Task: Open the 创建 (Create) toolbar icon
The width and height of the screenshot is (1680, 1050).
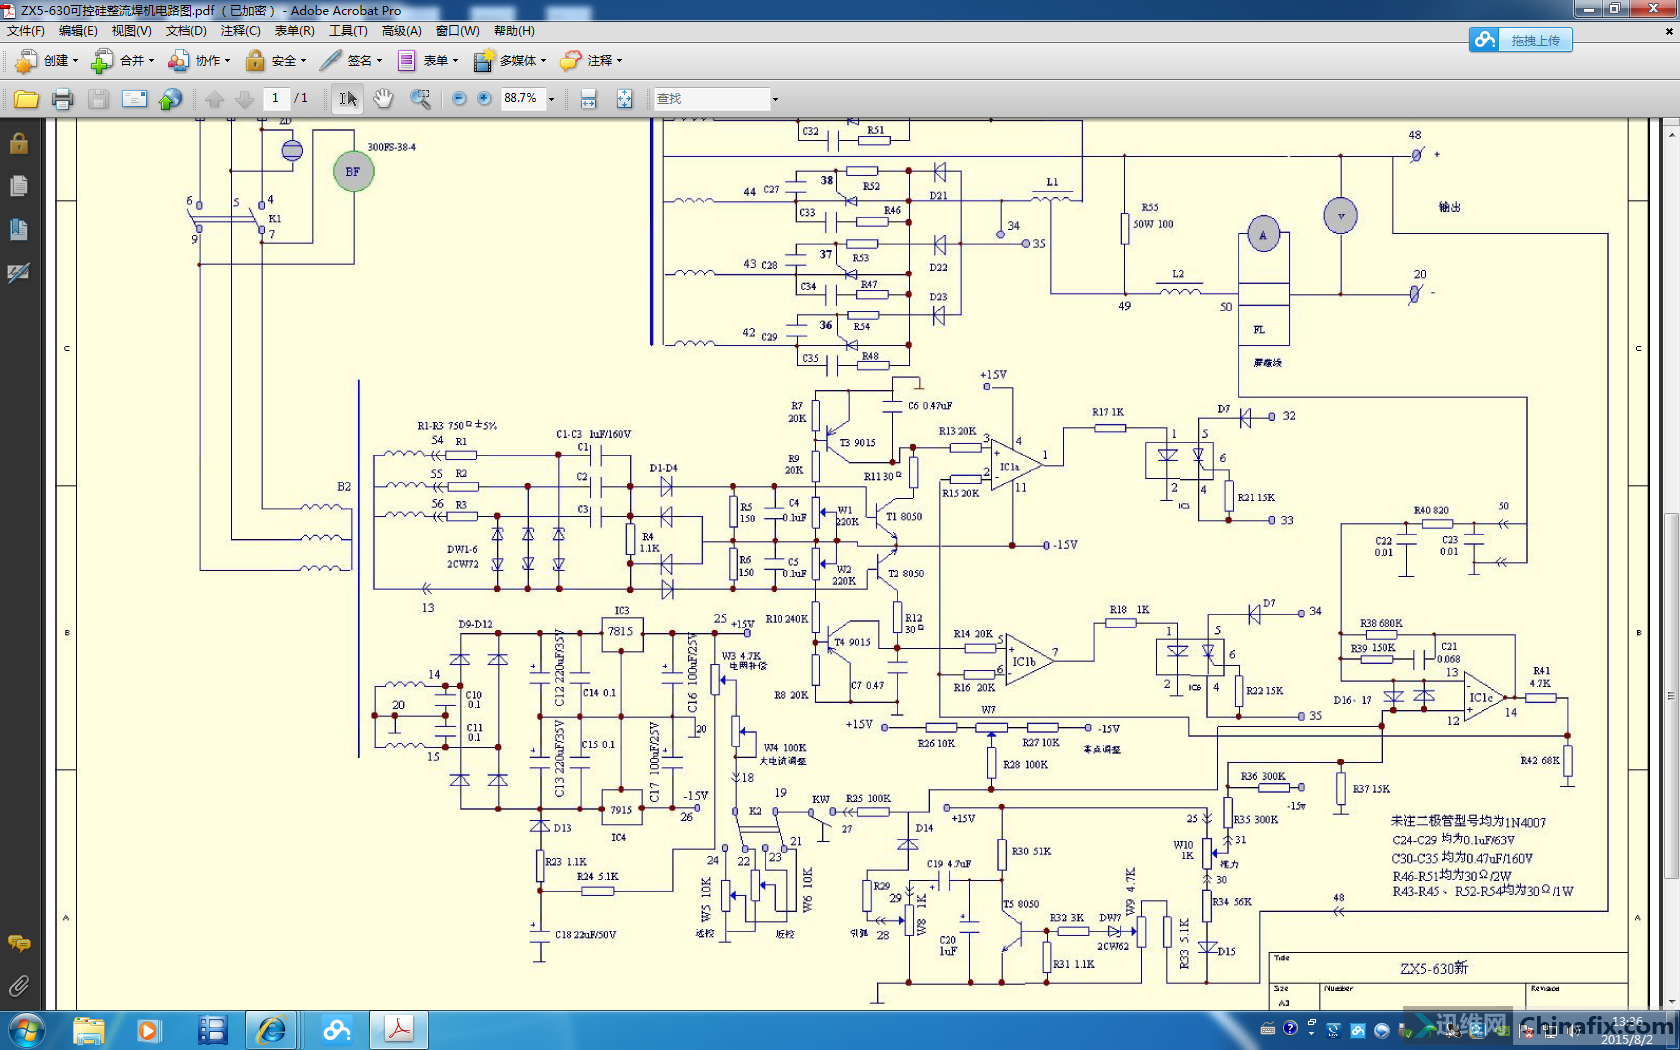Action: click(26, 61)
